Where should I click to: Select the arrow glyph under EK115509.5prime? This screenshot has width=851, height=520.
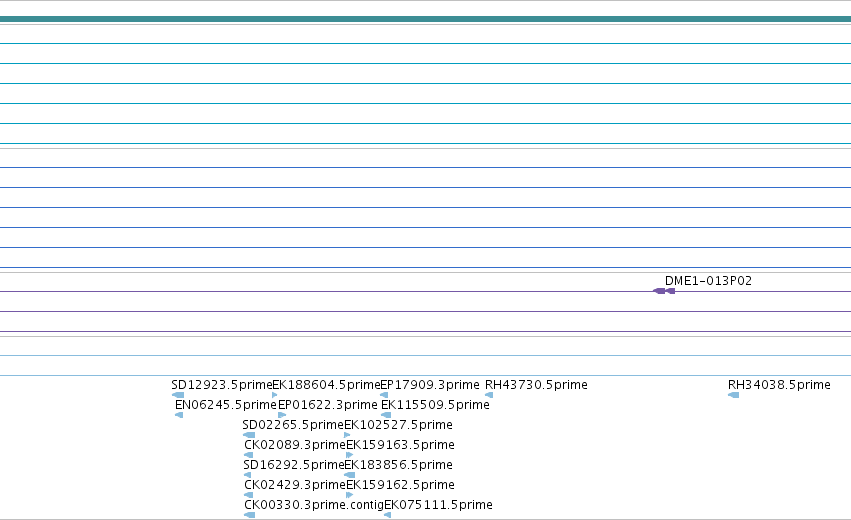[386, 415]
